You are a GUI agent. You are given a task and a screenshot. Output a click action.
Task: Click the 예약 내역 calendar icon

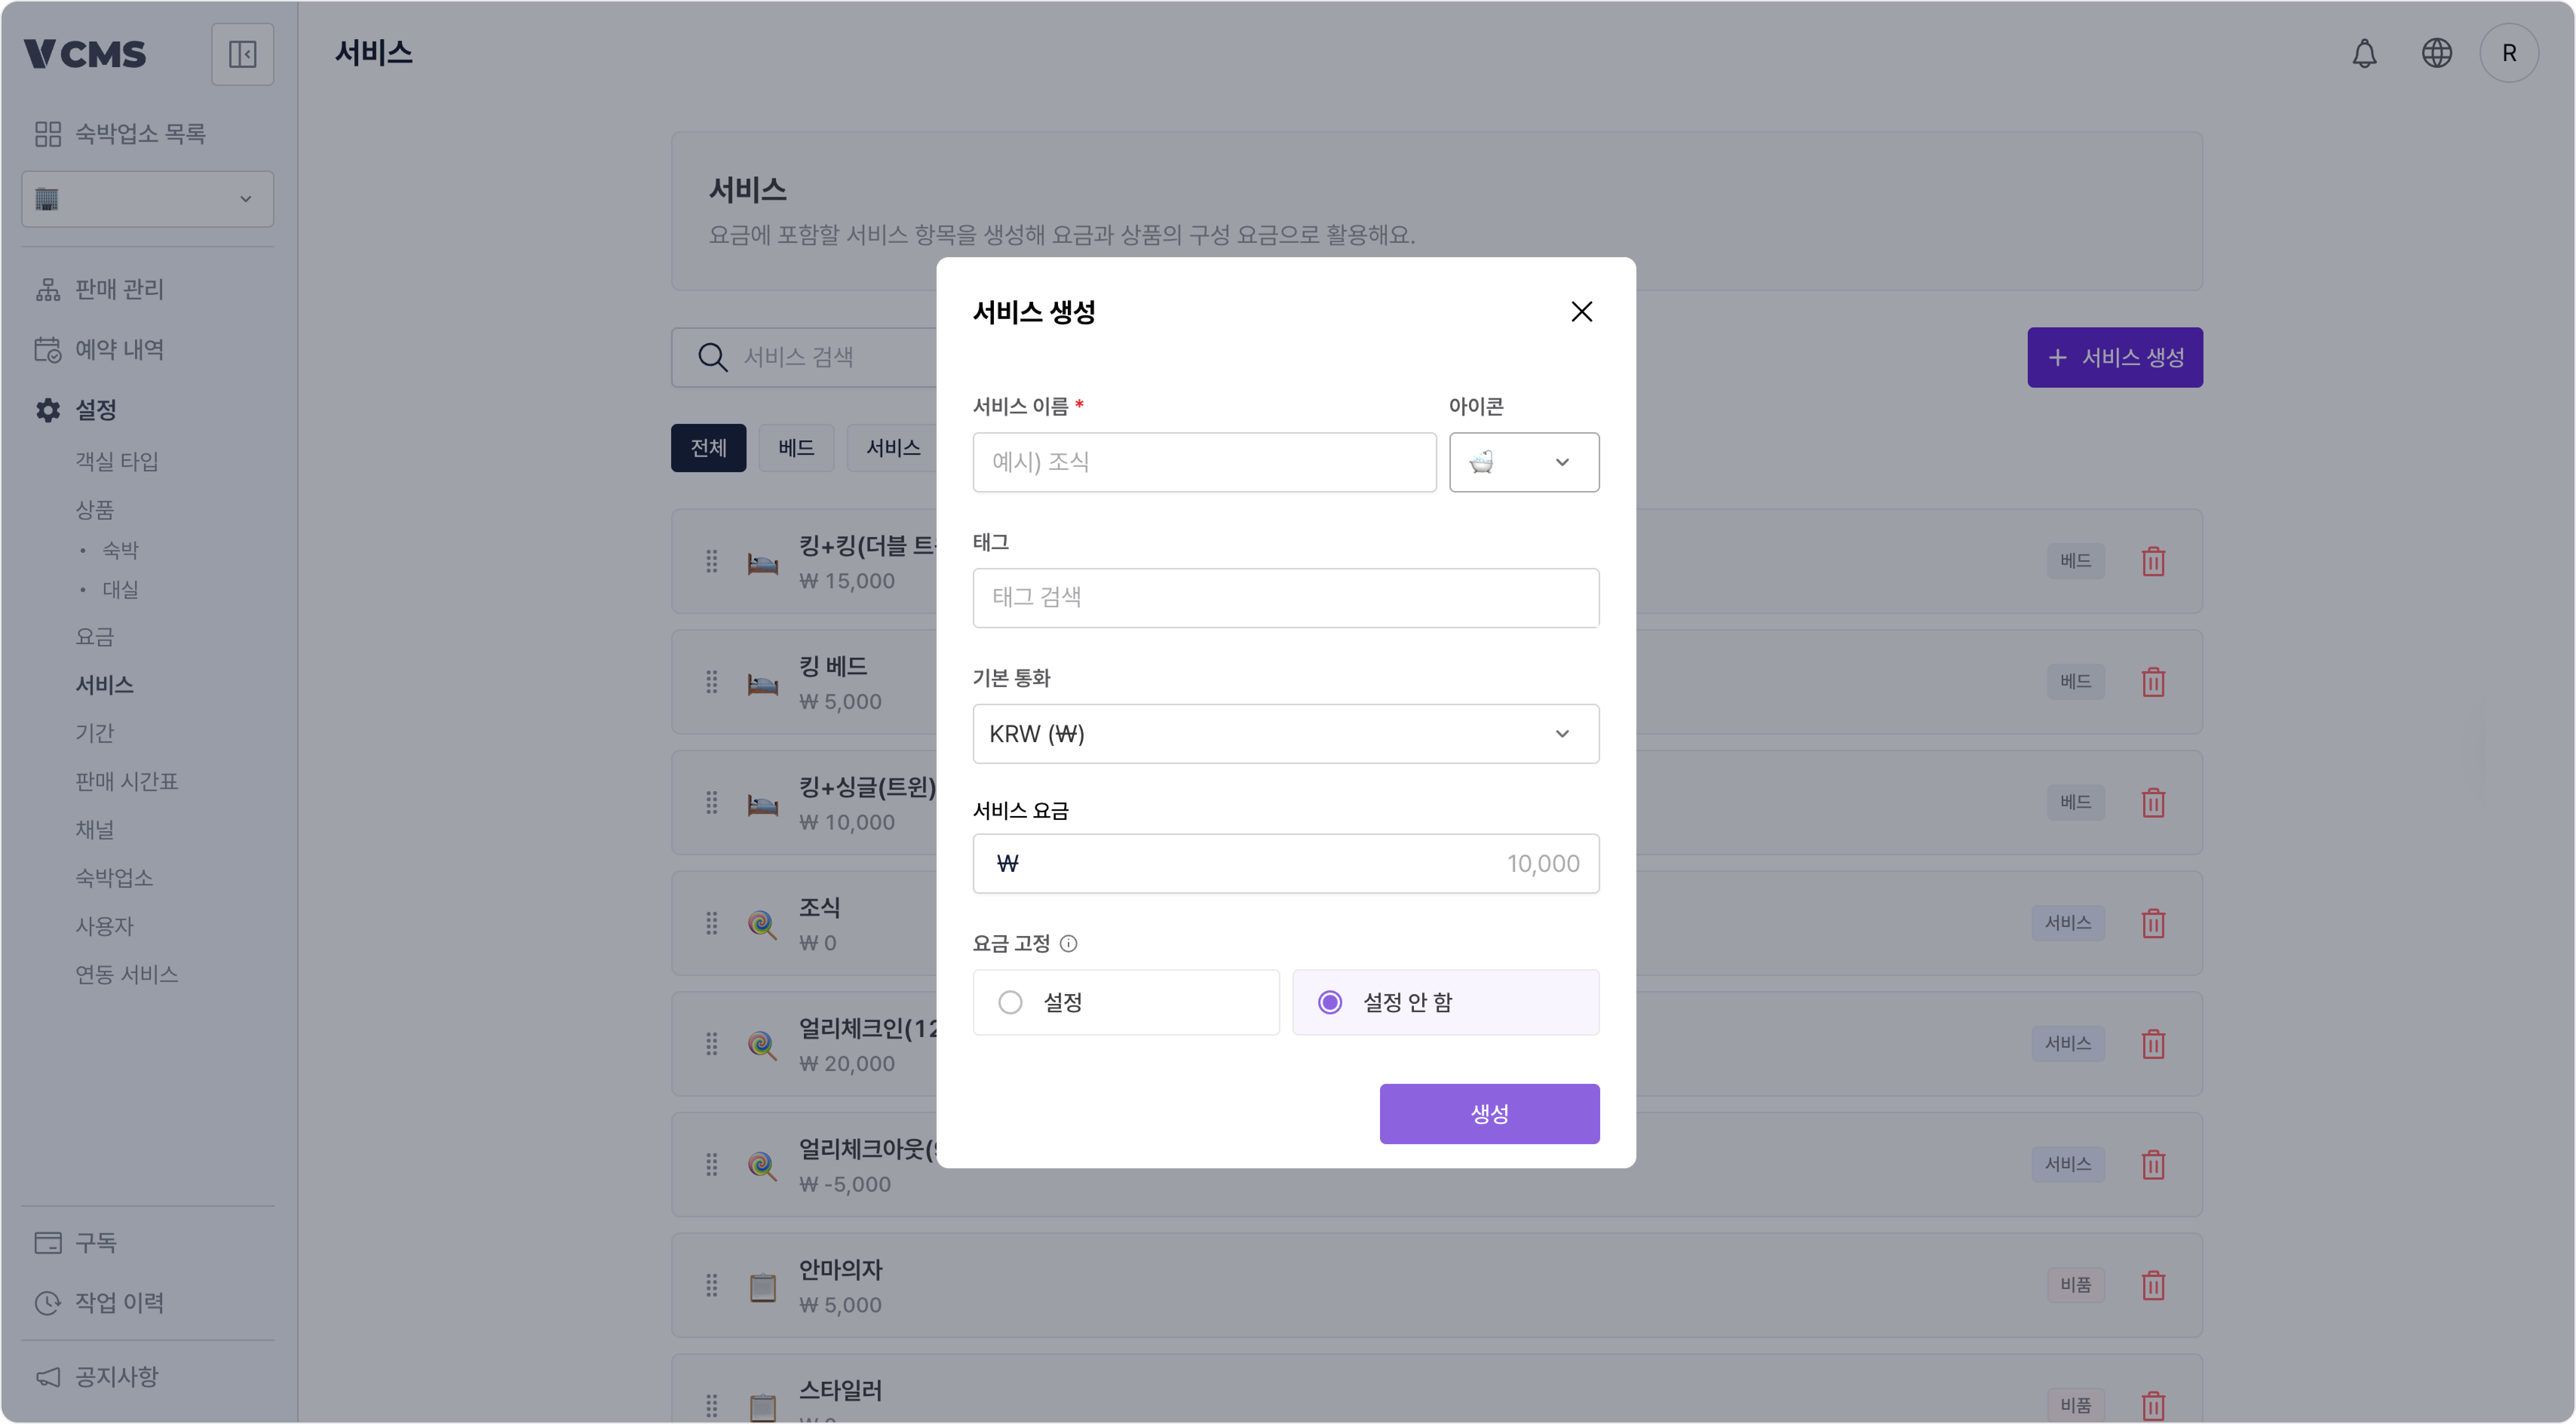pyautogui.click(x=48, y=349)
